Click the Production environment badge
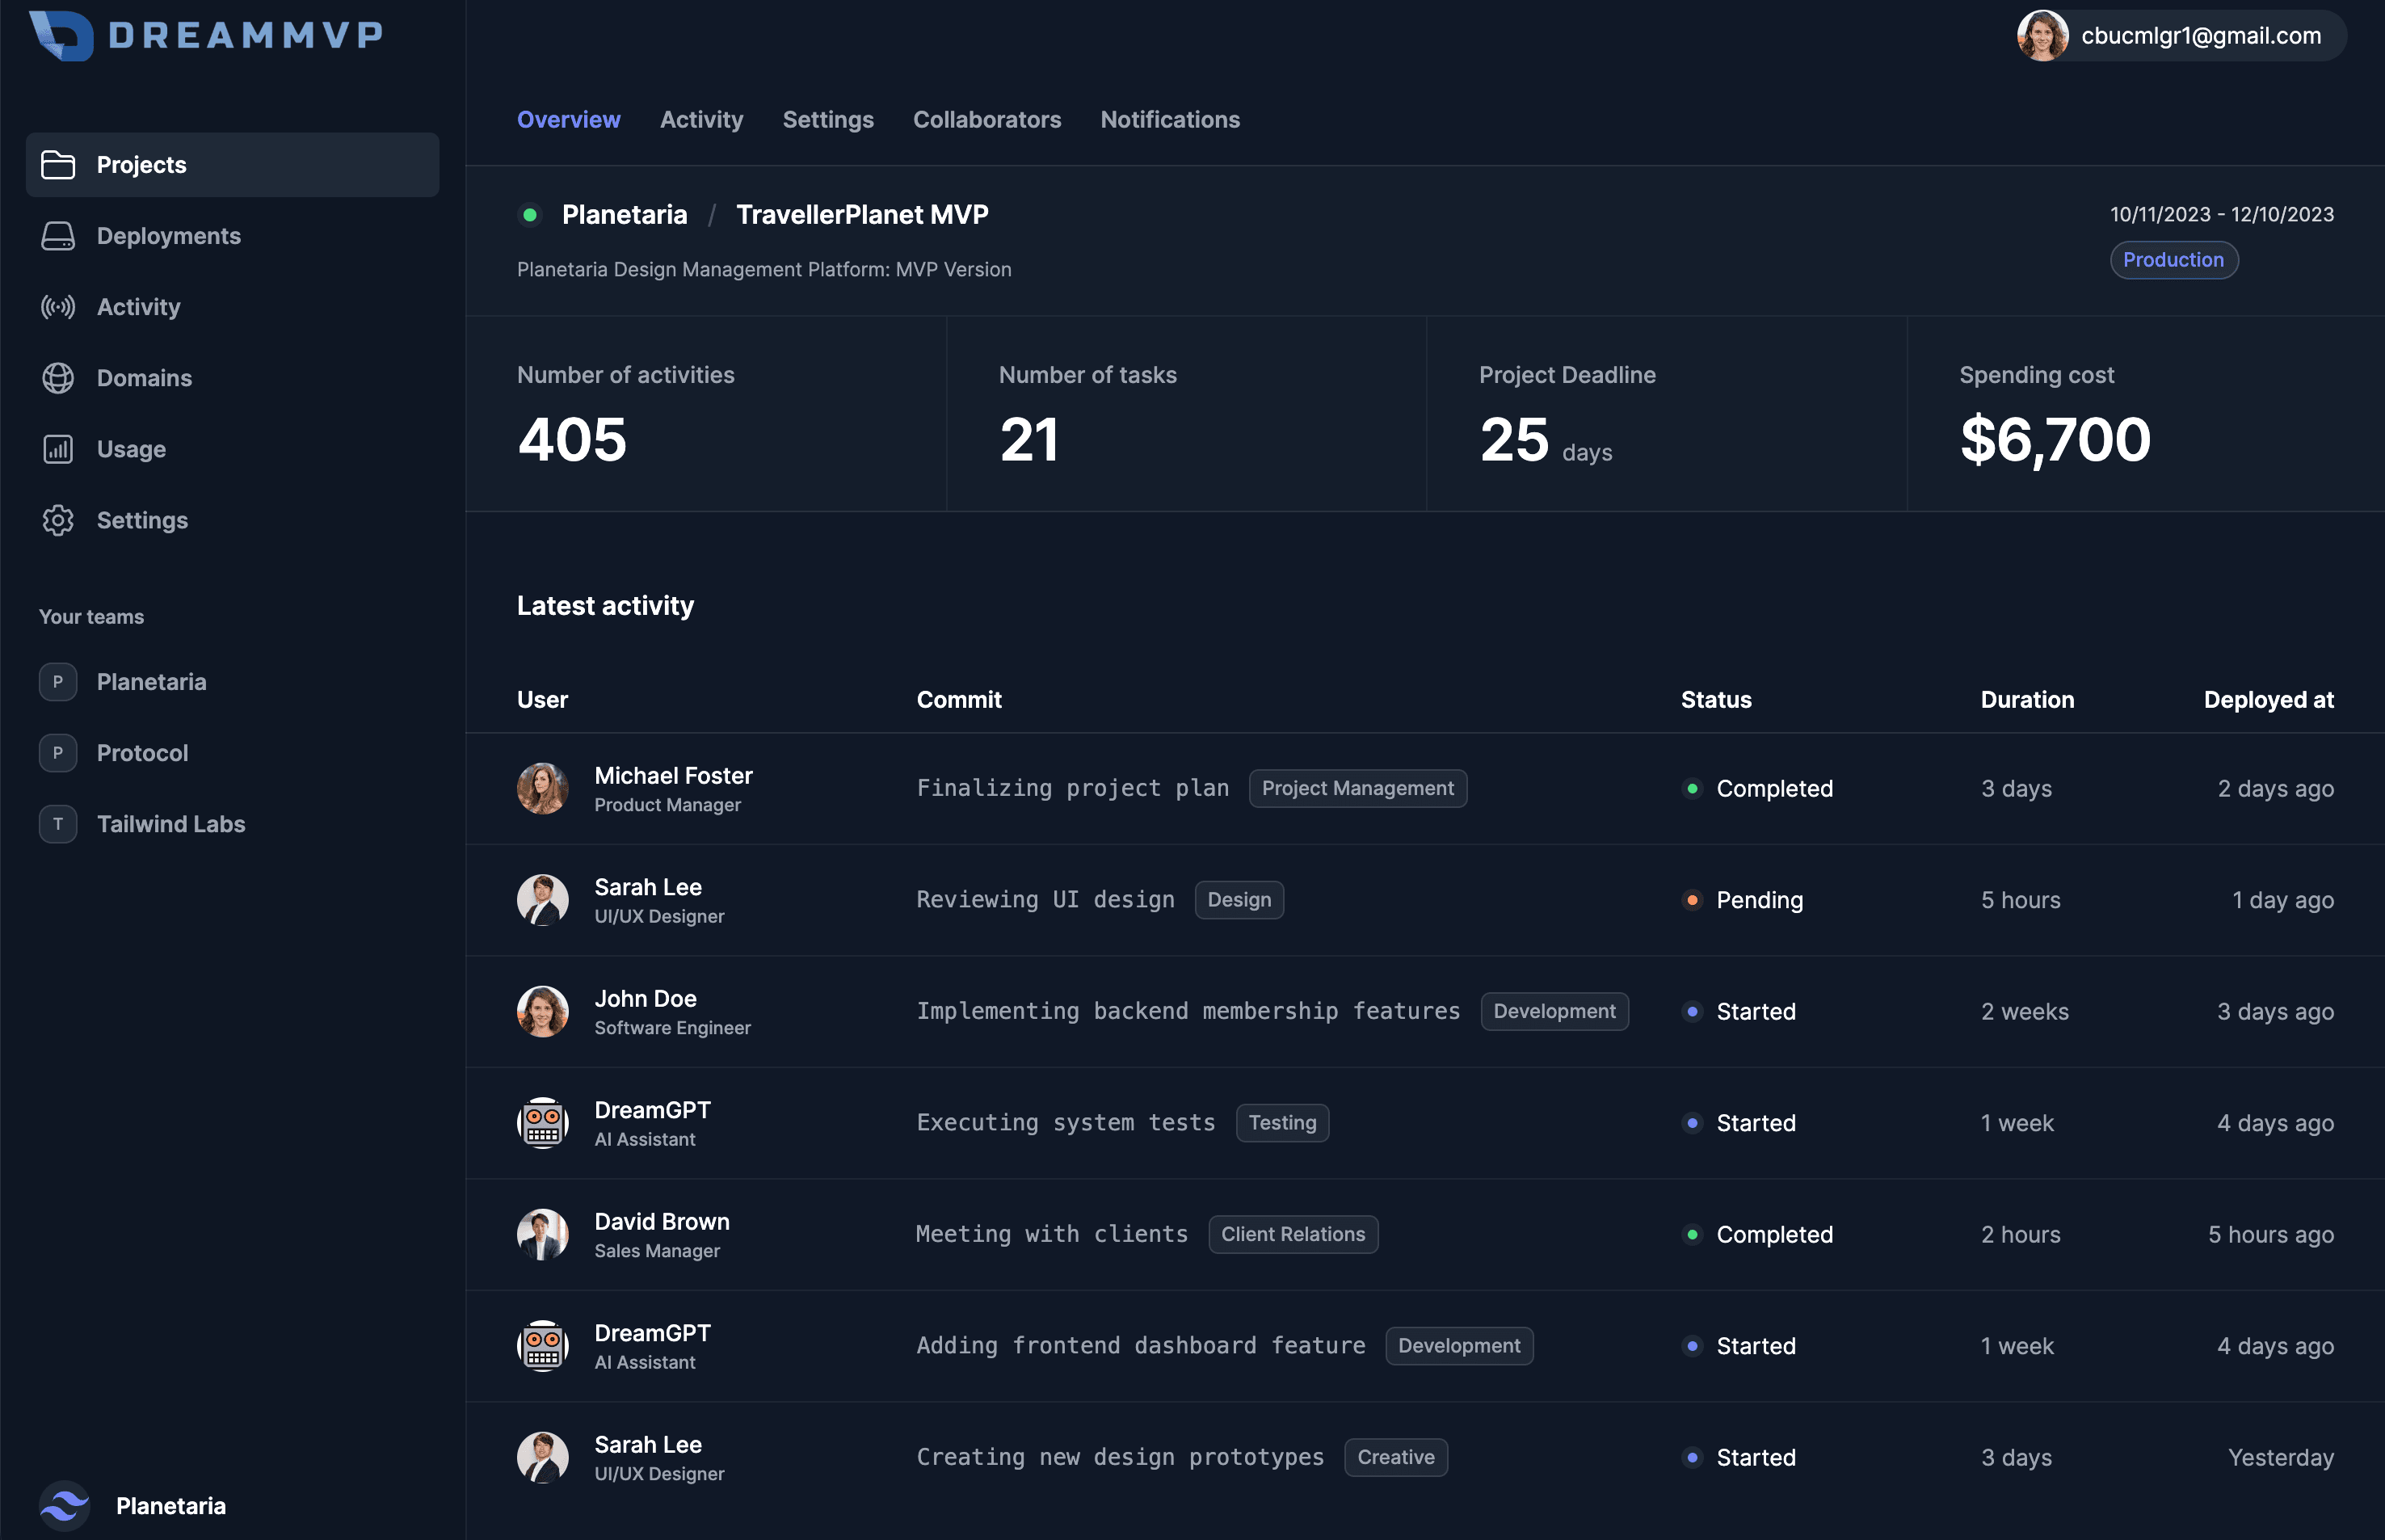Image resolution: width=2385 pixels, height=1540 pixels. tap(2173, 260)
